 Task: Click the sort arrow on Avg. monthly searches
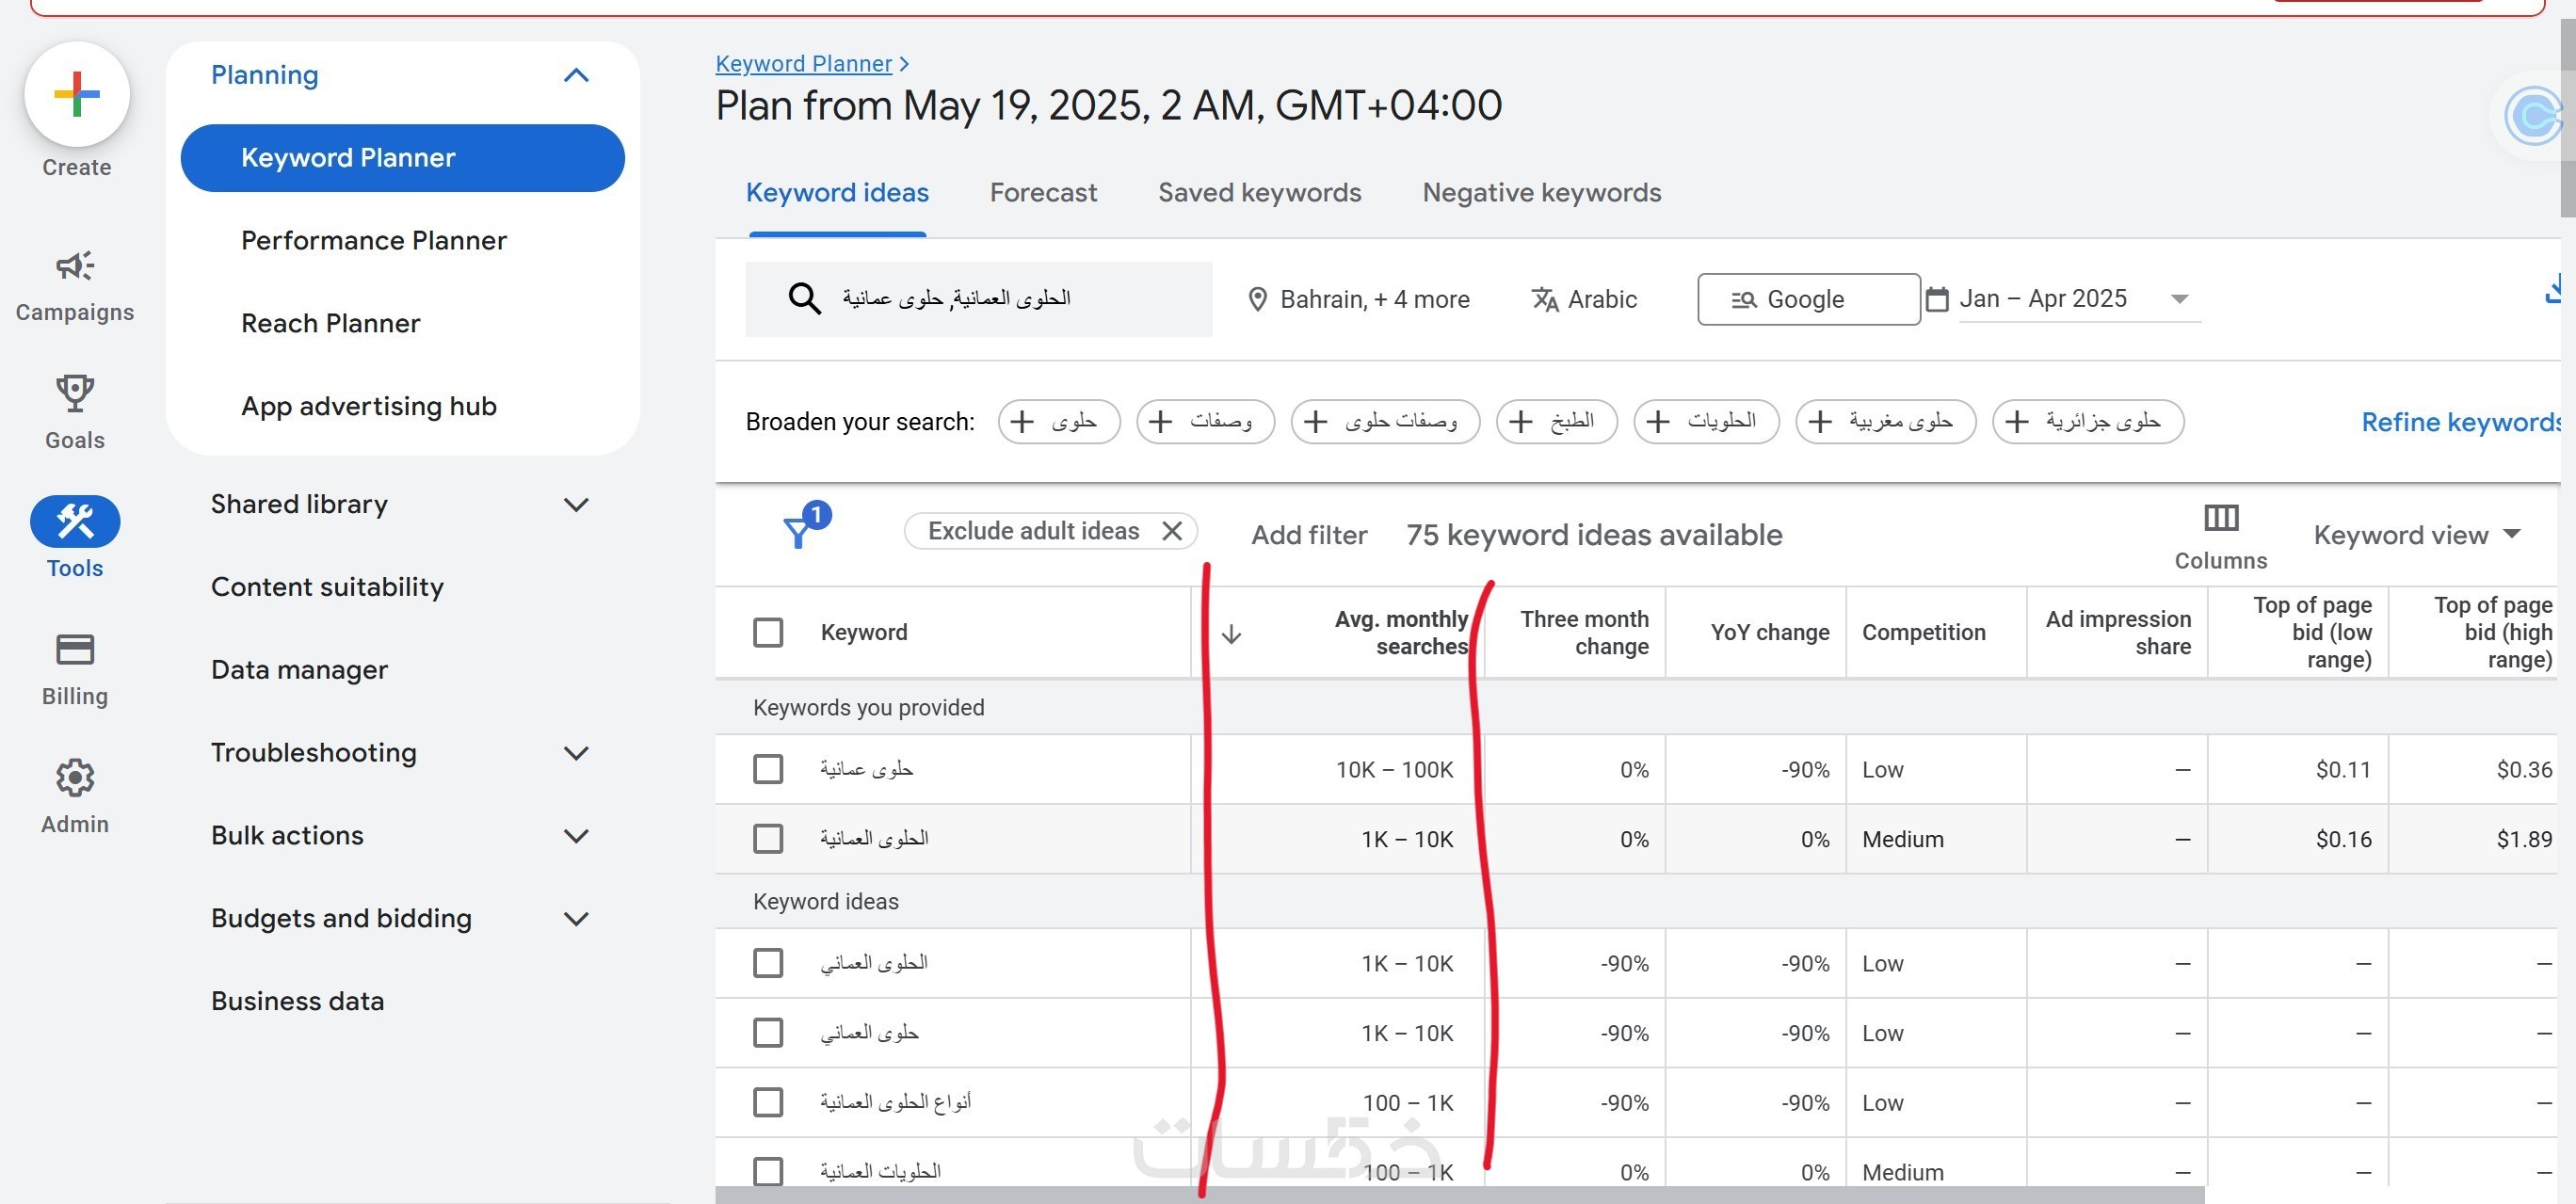[x=1231, y=634]
